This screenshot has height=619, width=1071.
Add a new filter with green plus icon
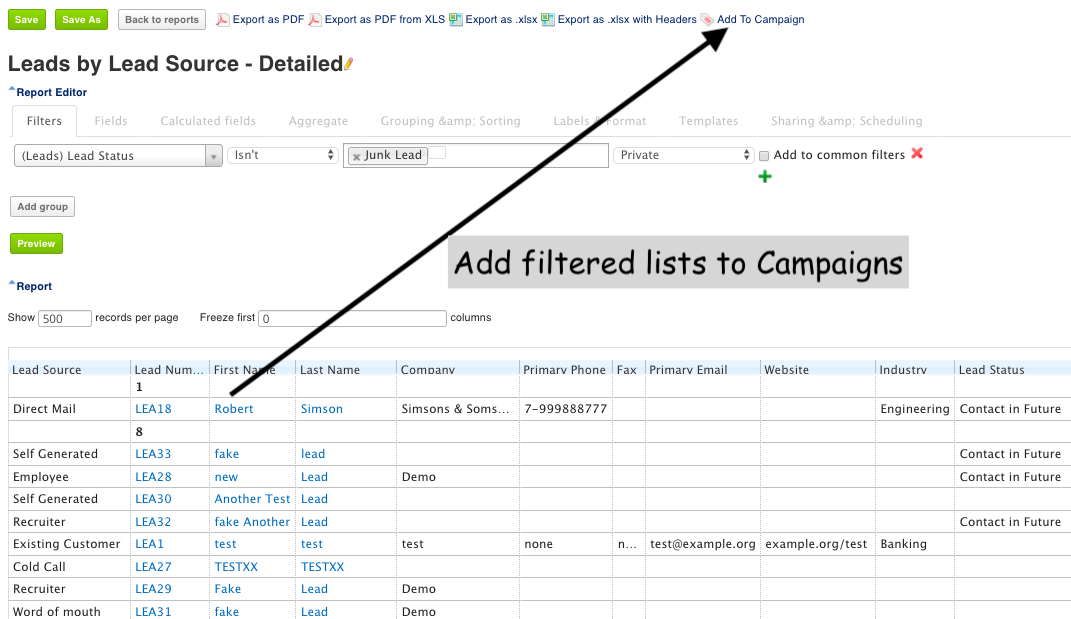tap(765, 177)
